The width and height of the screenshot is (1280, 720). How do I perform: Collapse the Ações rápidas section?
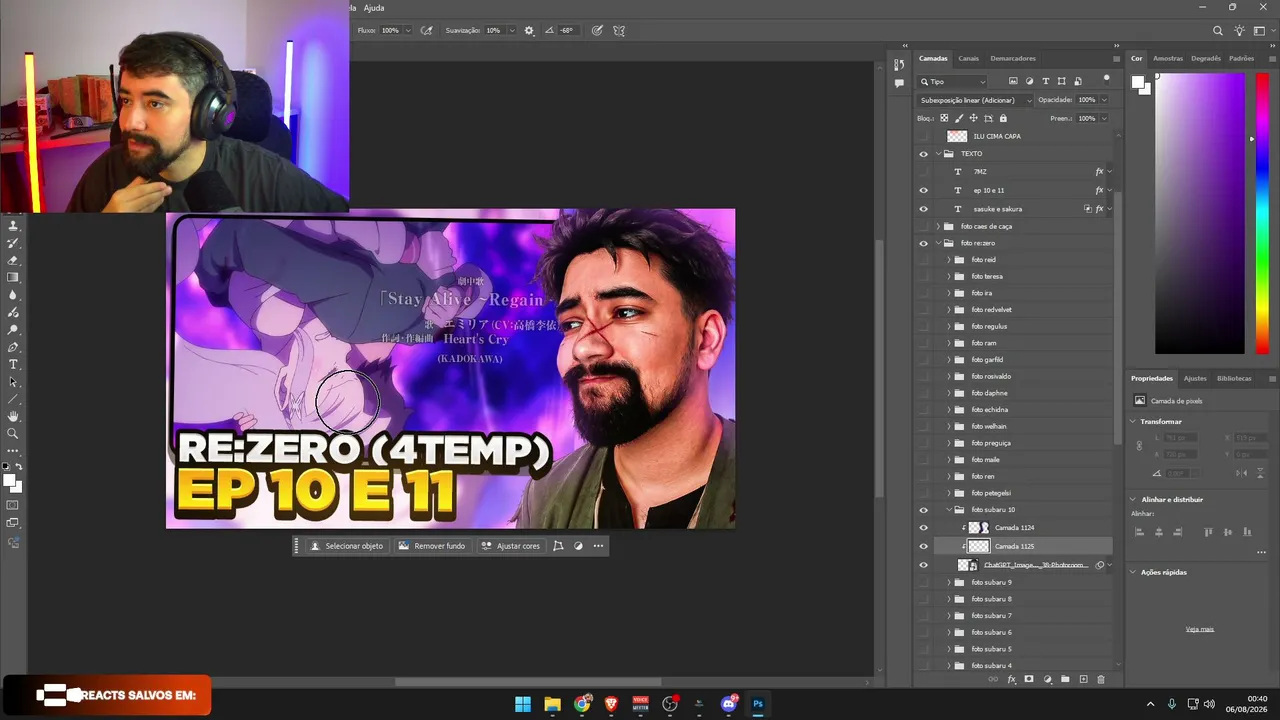[1133, 572]
